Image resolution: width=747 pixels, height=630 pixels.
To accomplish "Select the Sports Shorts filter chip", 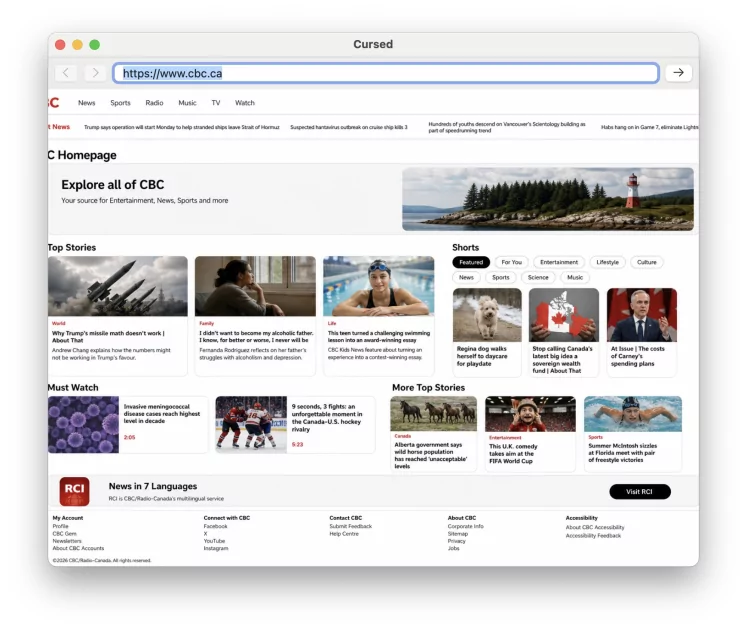I will click(x=501, y=277).
